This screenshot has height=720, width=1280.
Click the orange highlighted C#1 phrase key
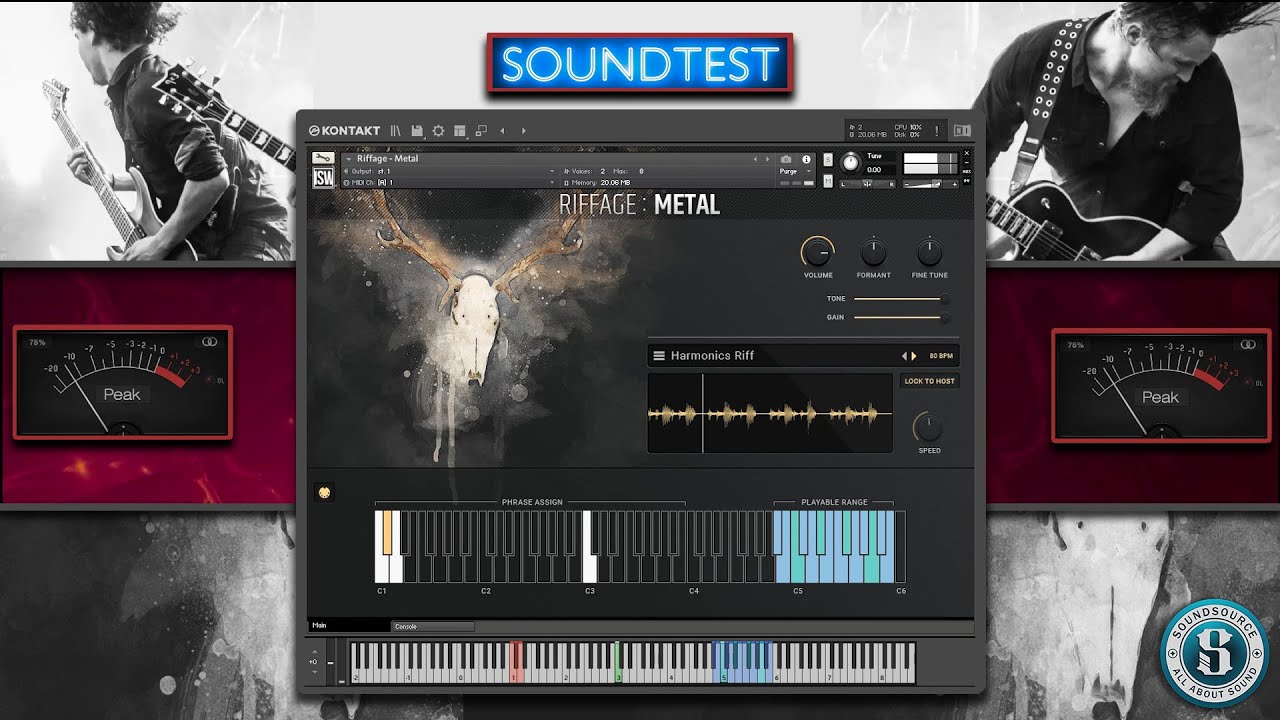388,533
